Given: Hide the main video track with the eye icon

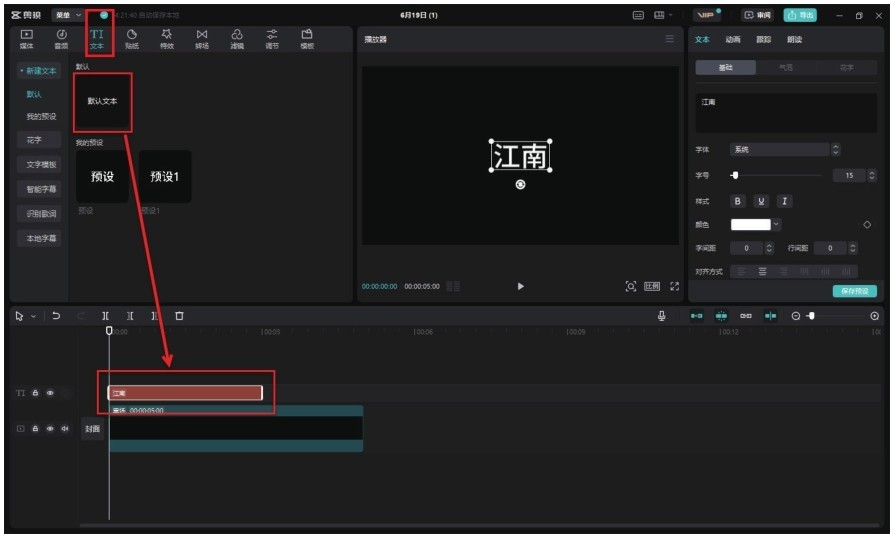Looking at the screenshot, I should [x=50, y=428].
